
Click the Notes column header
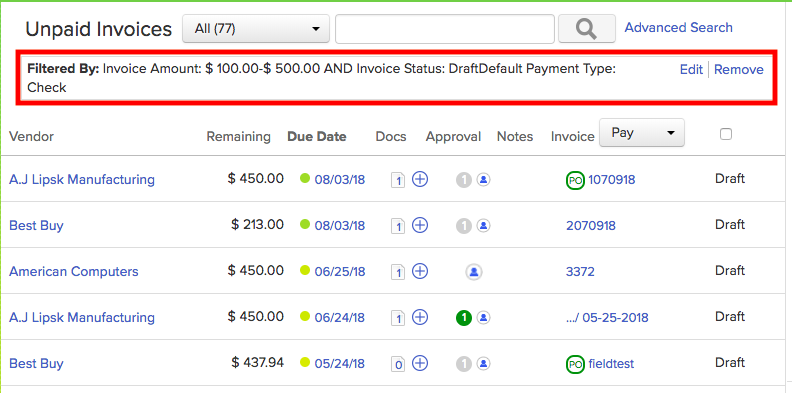tap(515, 136)
